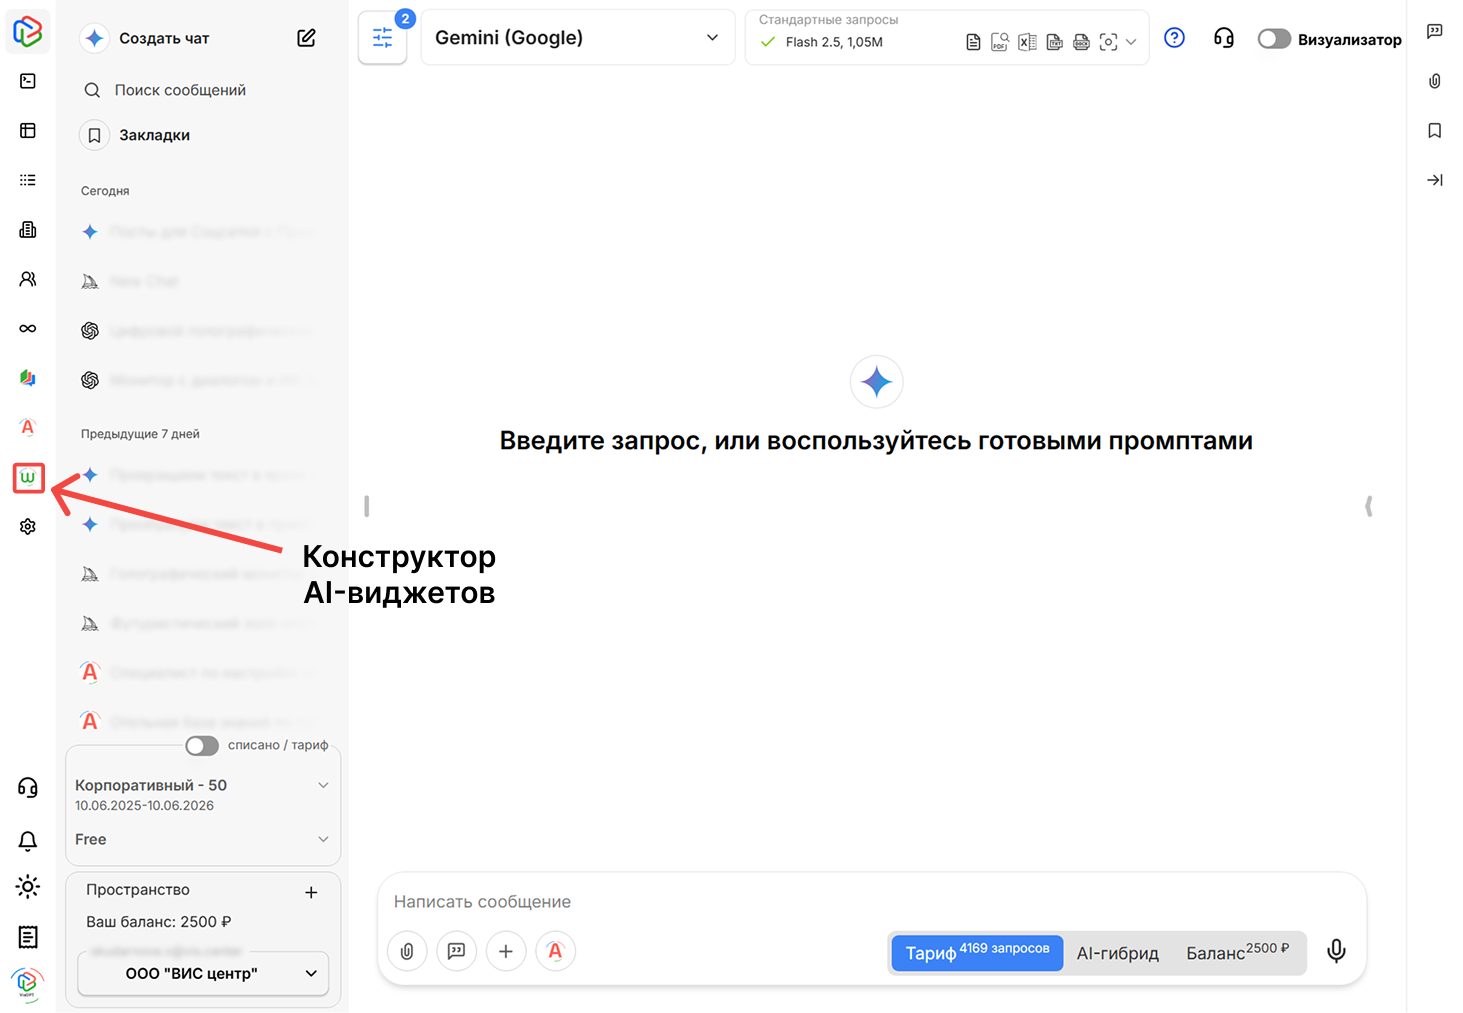This screenshot has height=1013, width=1463.
Task: Toggle the Визуализатор switch
Action: (x=1273, y=38)
